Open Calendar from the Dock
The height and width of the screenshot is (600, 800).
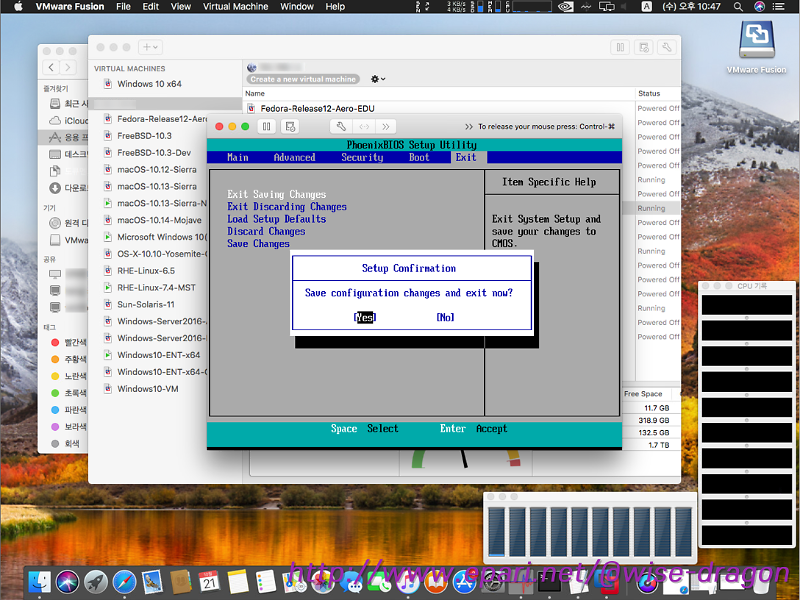point(209,582)
